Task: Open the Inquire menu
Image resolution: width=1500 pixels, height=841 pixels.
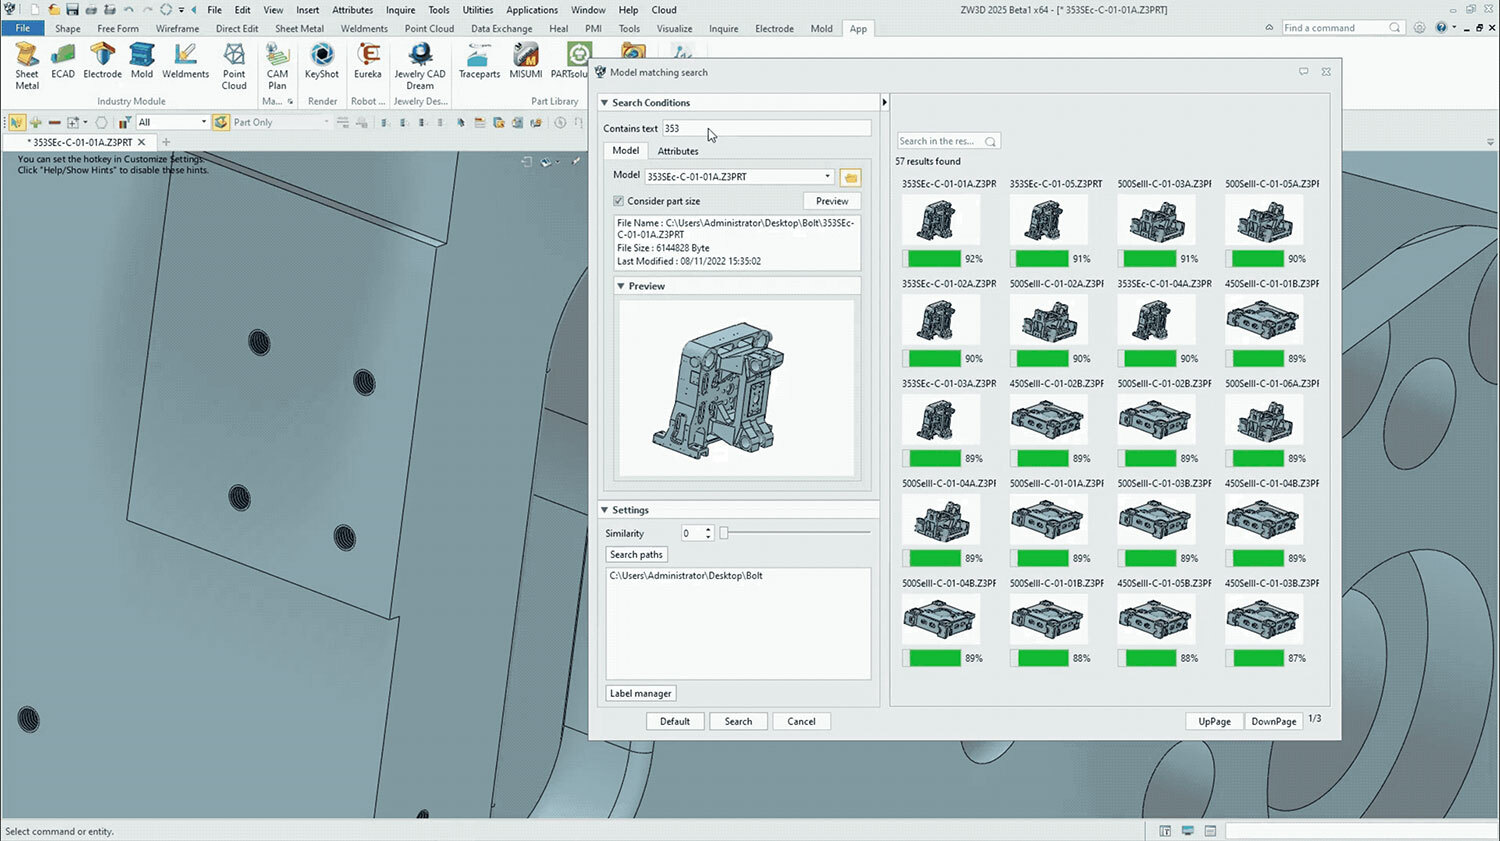Action: click(400, 10)
